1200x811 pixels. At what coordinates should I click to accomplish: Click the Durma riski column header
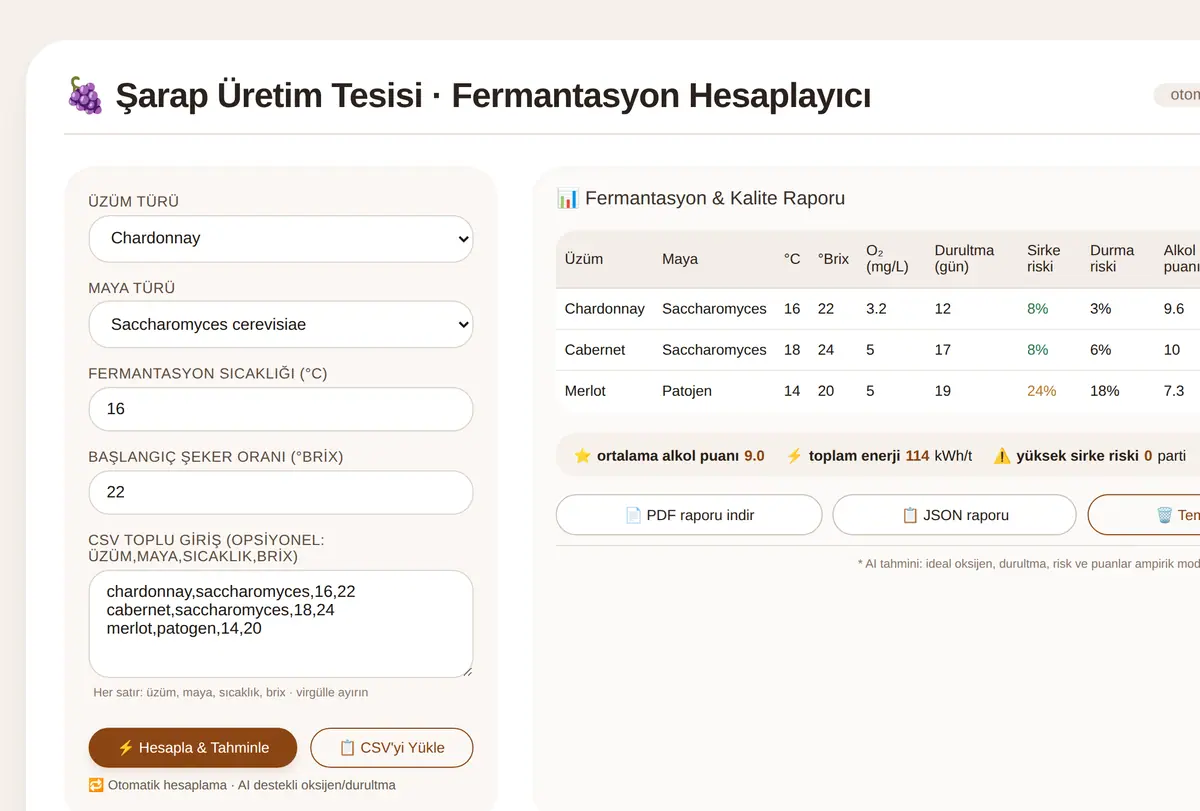tap(1112, 259)
